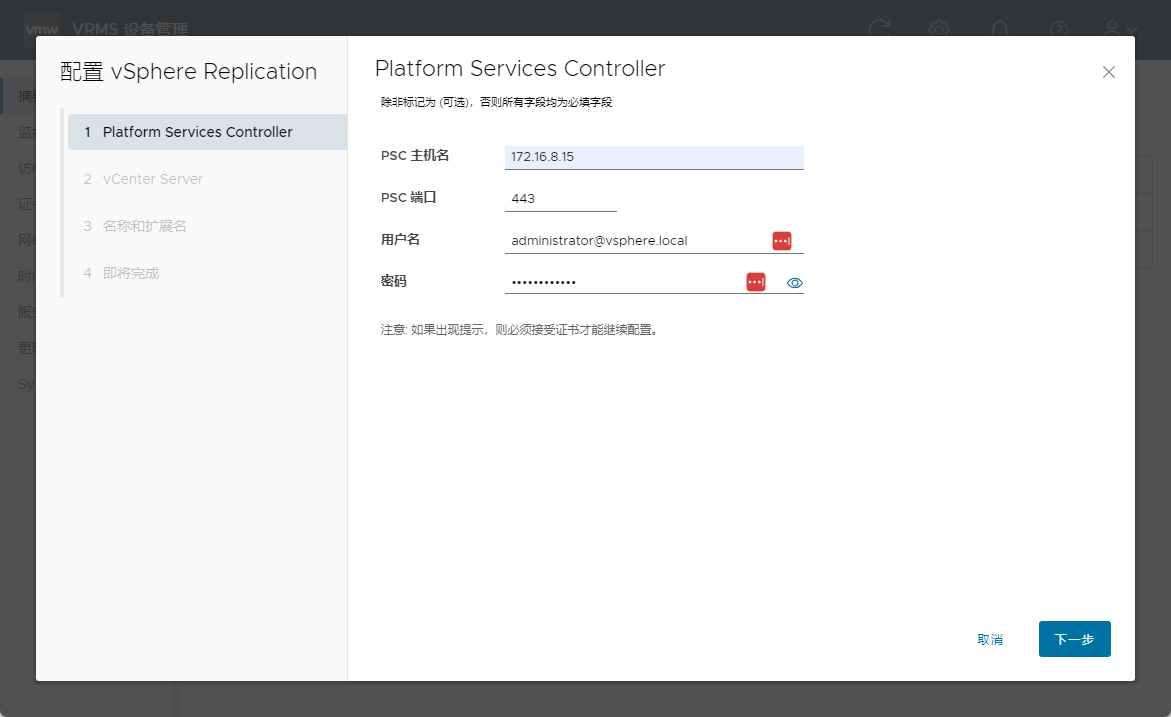Click the password manager icon in password field

coord(756,282)
